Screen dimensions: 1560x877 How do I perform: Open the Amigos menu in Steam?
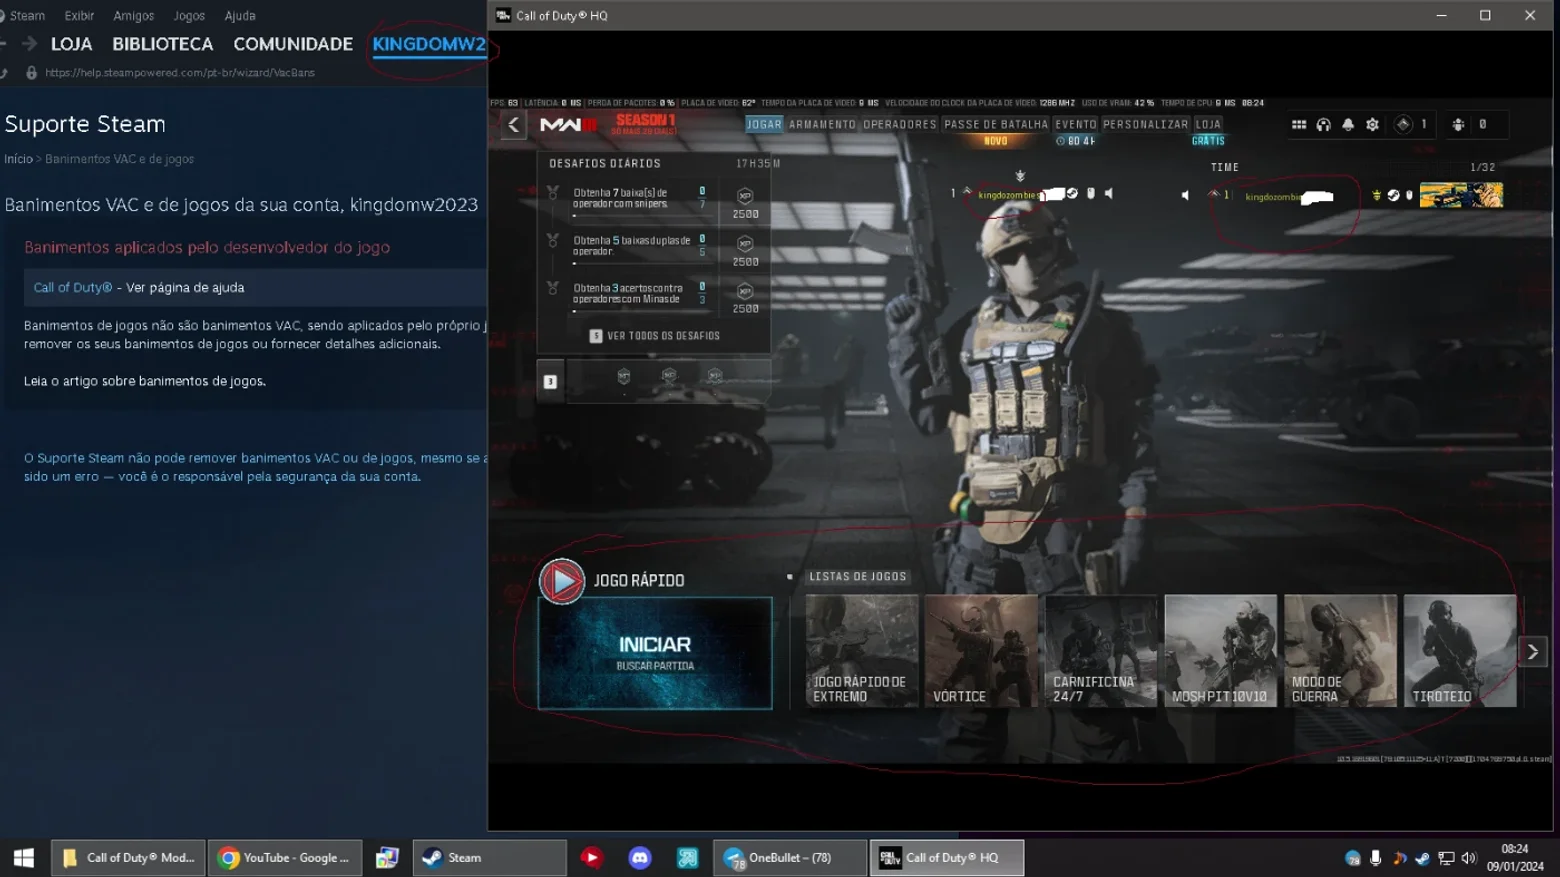pos(133,16)
